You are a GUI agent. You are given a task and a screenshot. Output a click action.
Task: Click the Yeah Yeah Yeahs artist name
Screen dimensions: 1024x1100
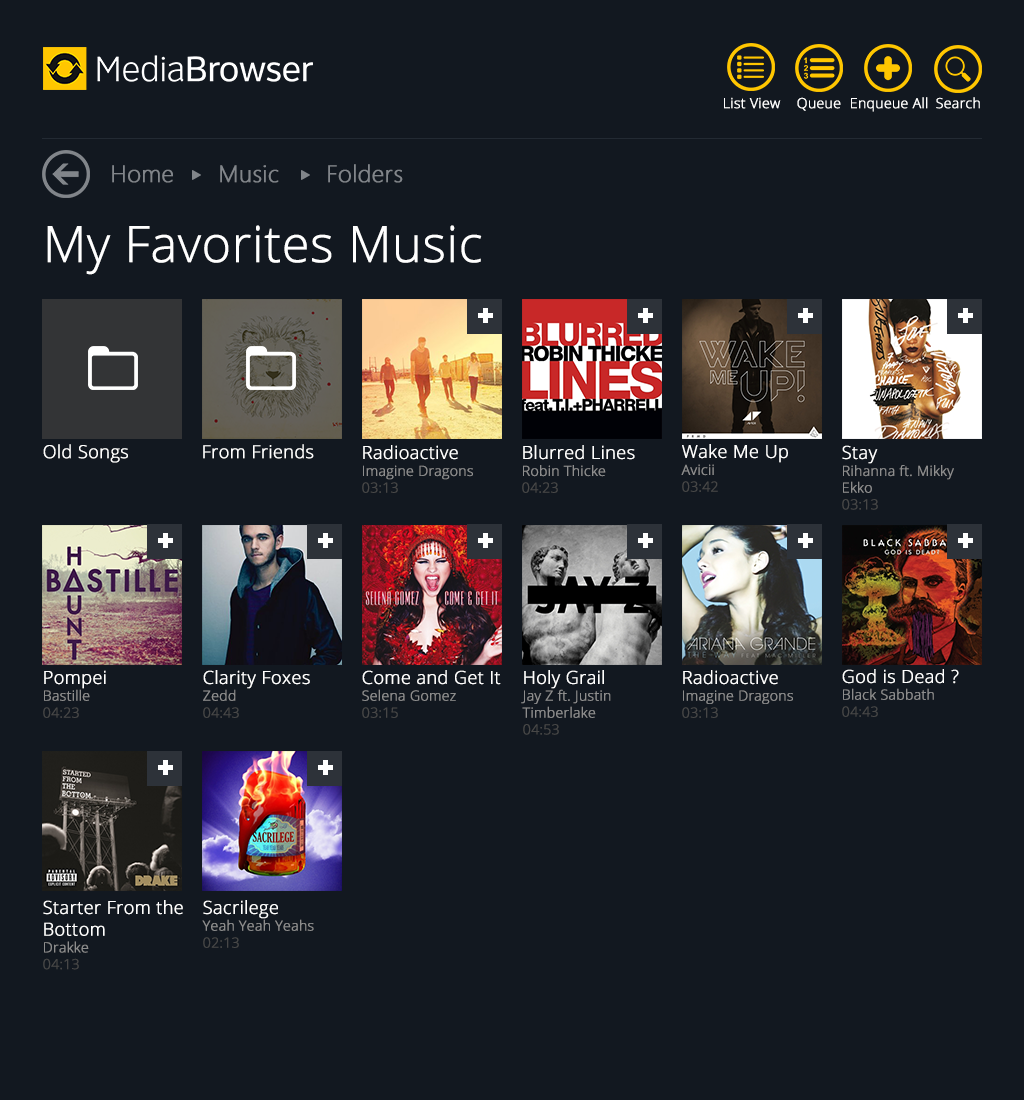point(258,925)
